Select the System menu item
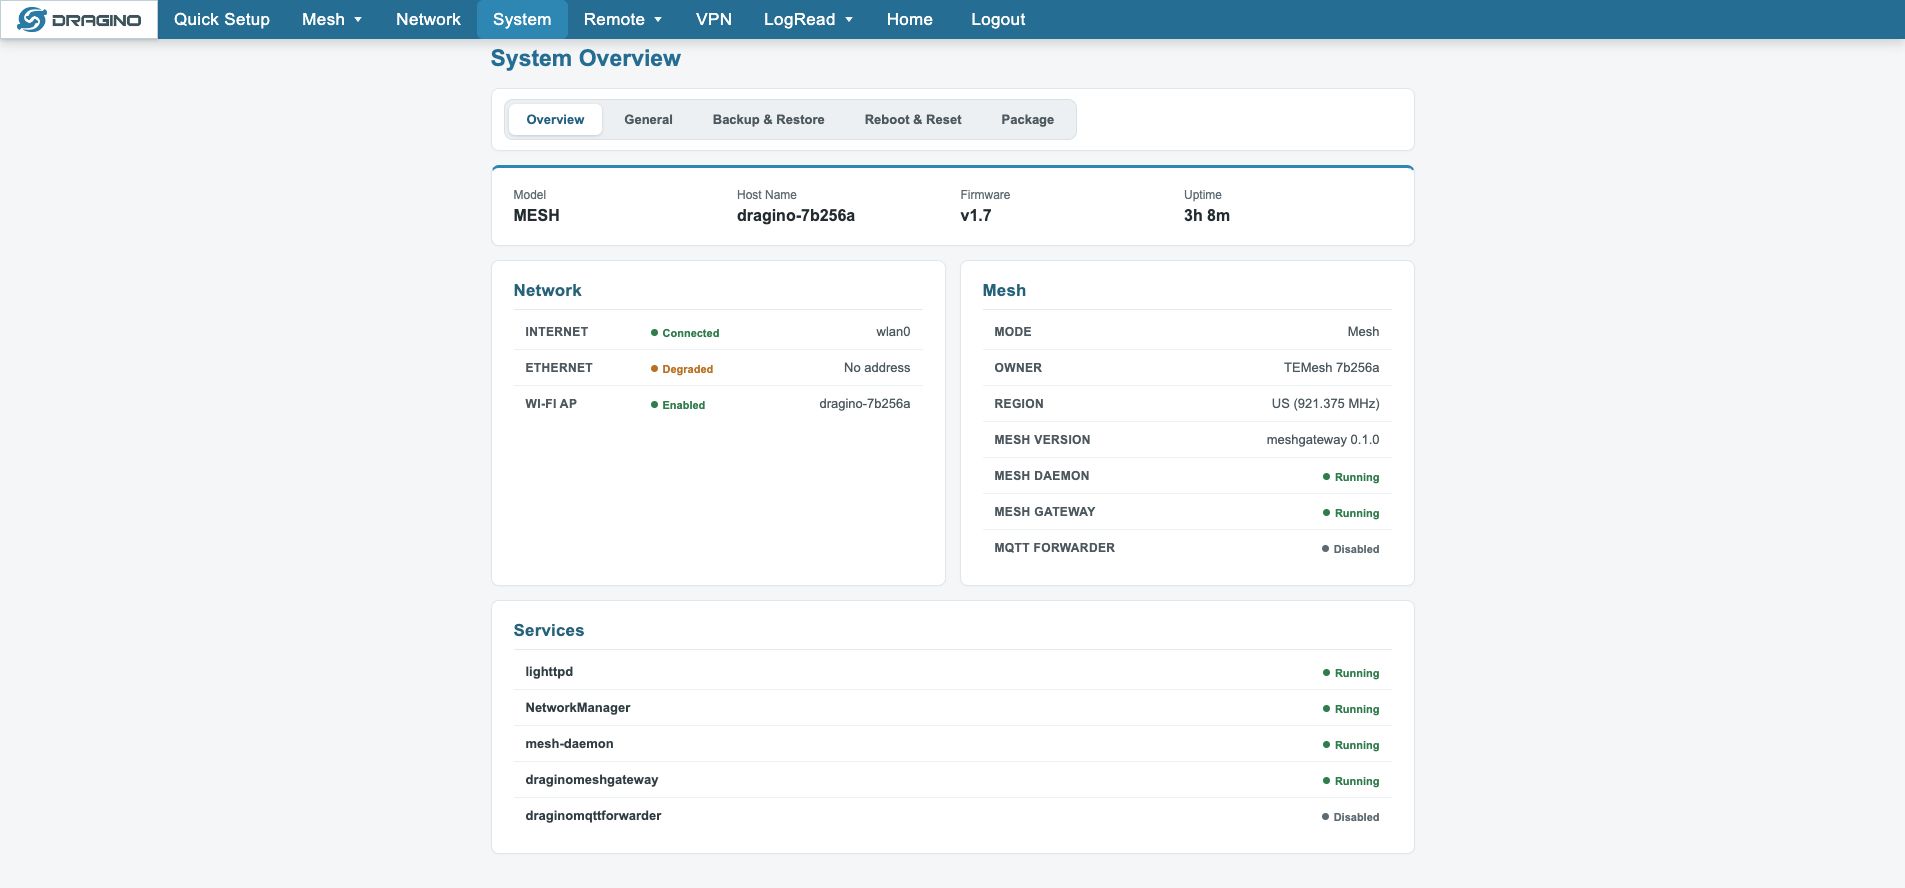Image resolution: width=1905 pixels, height=888 pixels. [x=522, y=19]
